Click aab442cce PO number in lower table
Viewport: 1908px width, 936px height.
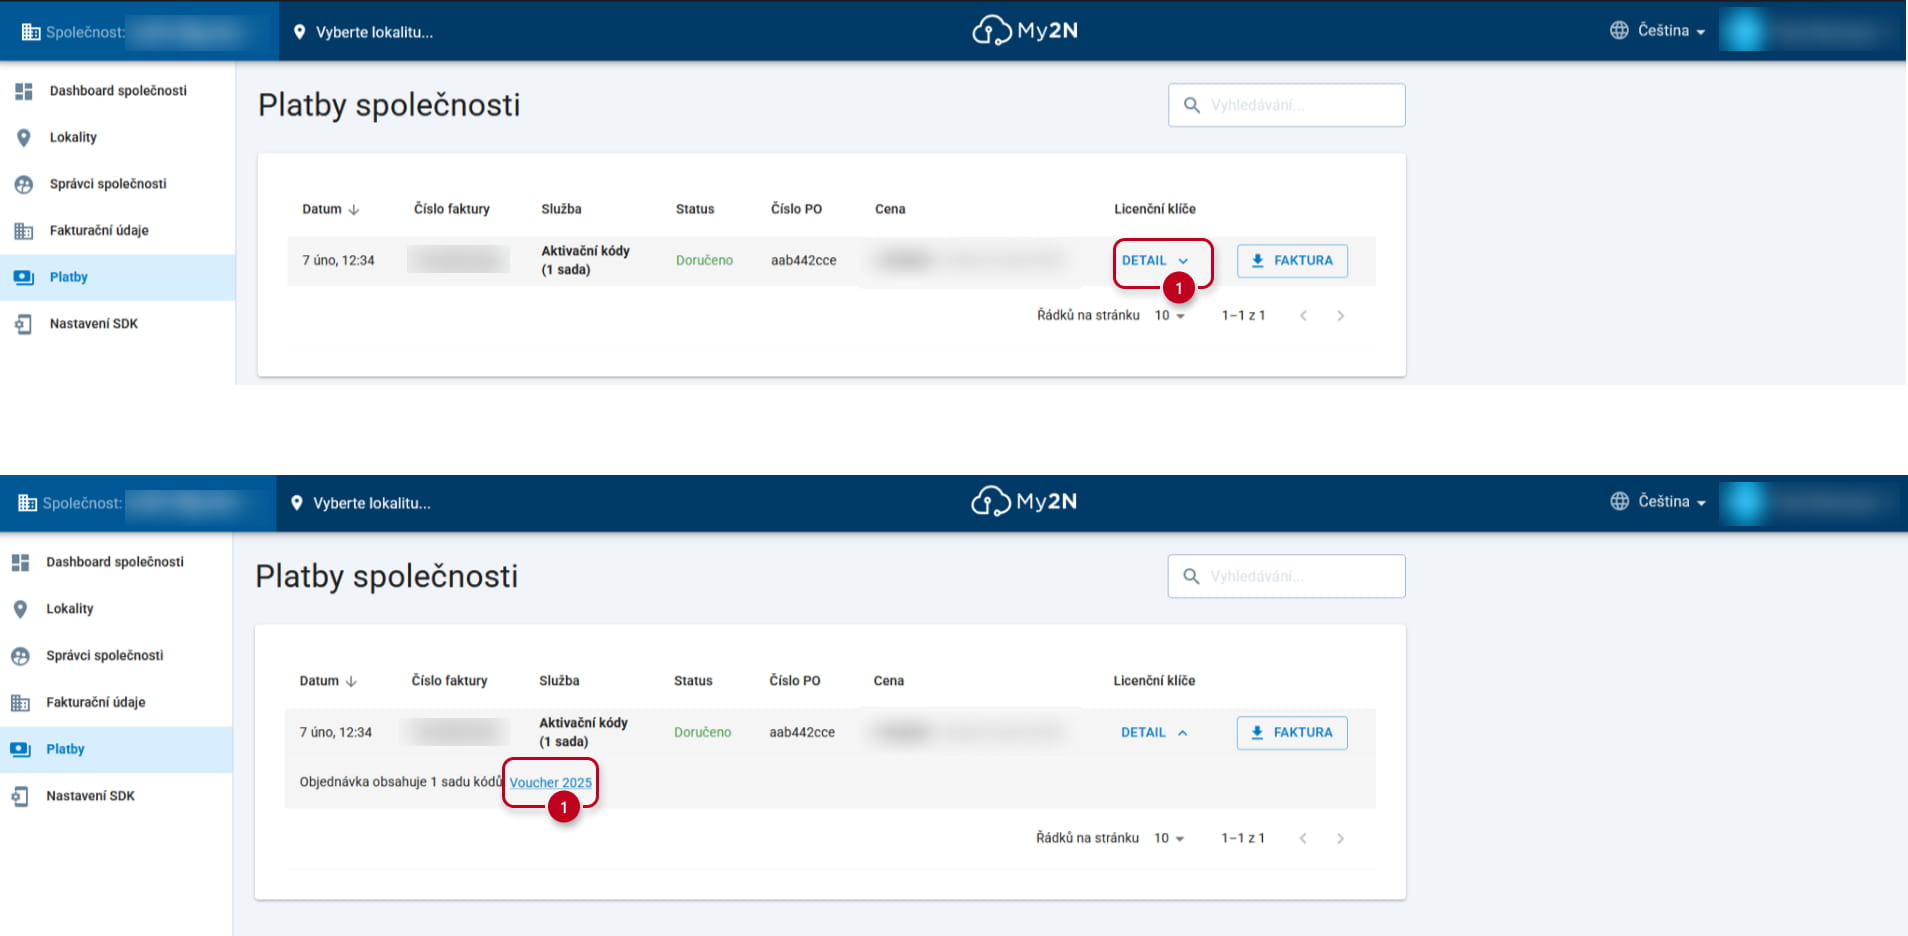802,733
